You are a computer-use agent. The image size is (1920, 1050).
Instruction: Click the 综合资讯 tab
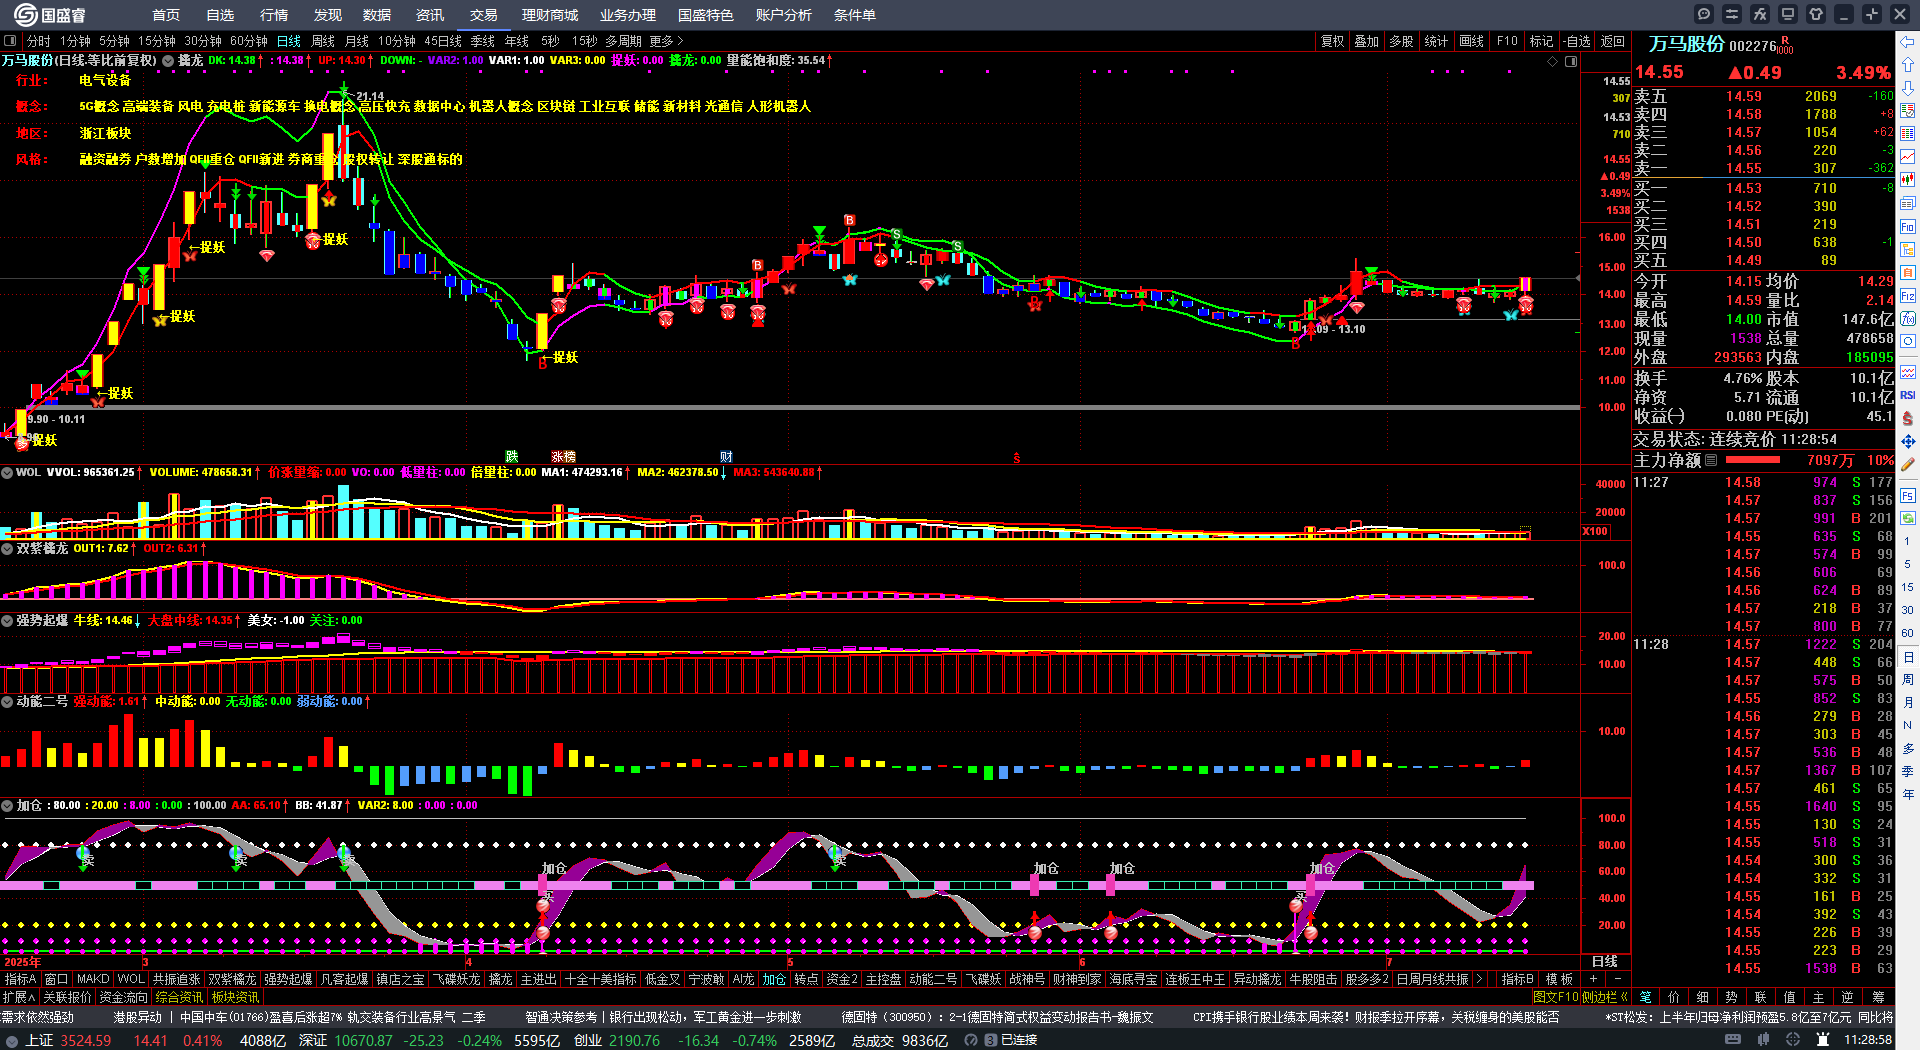[179, 997]
